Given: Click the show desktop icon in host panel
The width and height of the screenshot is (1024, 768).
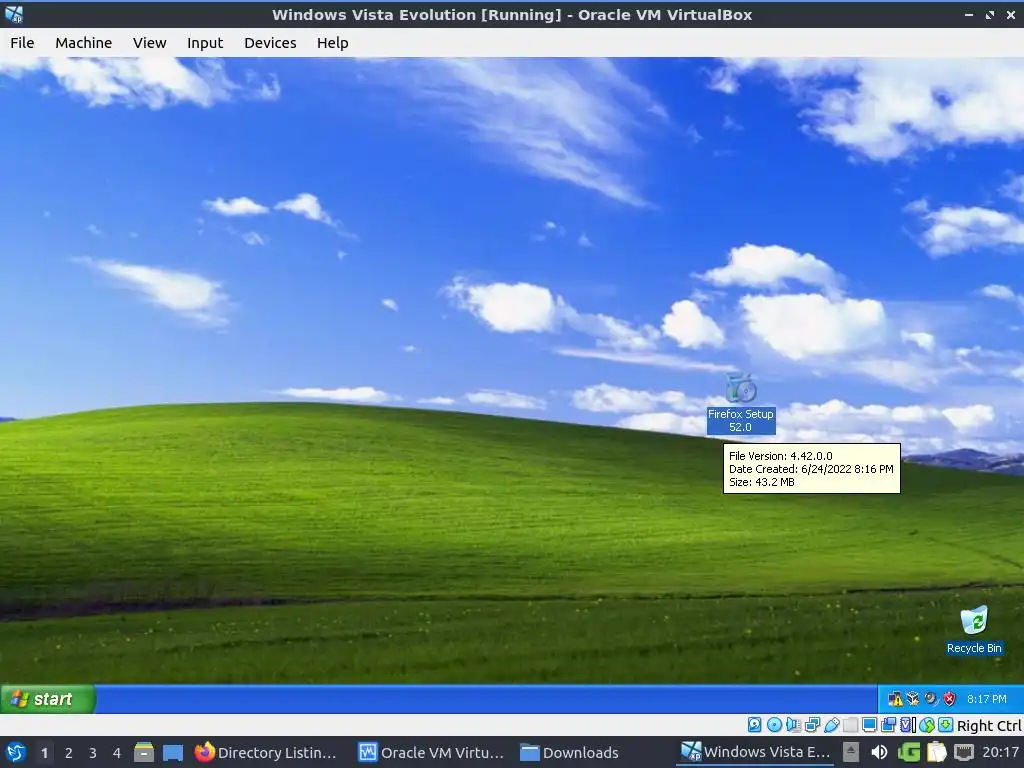Looking at the screenshot, I should pos(173,752).
